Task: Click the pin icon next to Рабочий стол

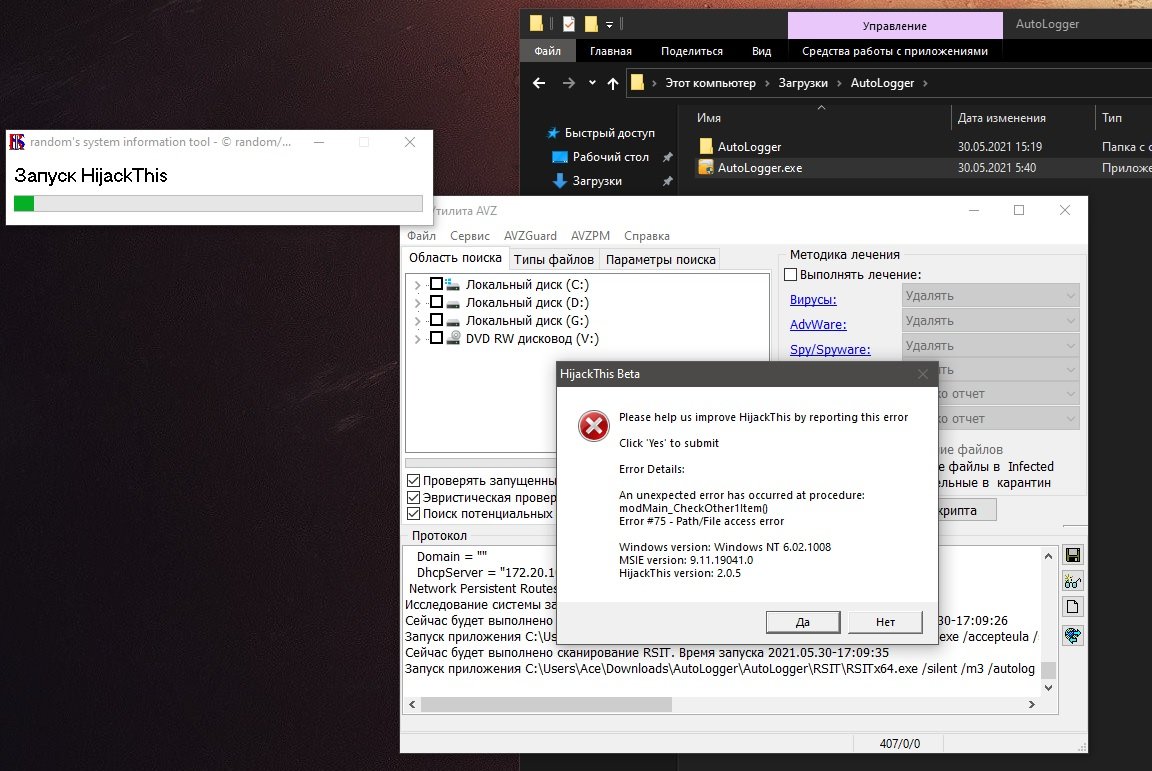Action: (x=667, y=157)
